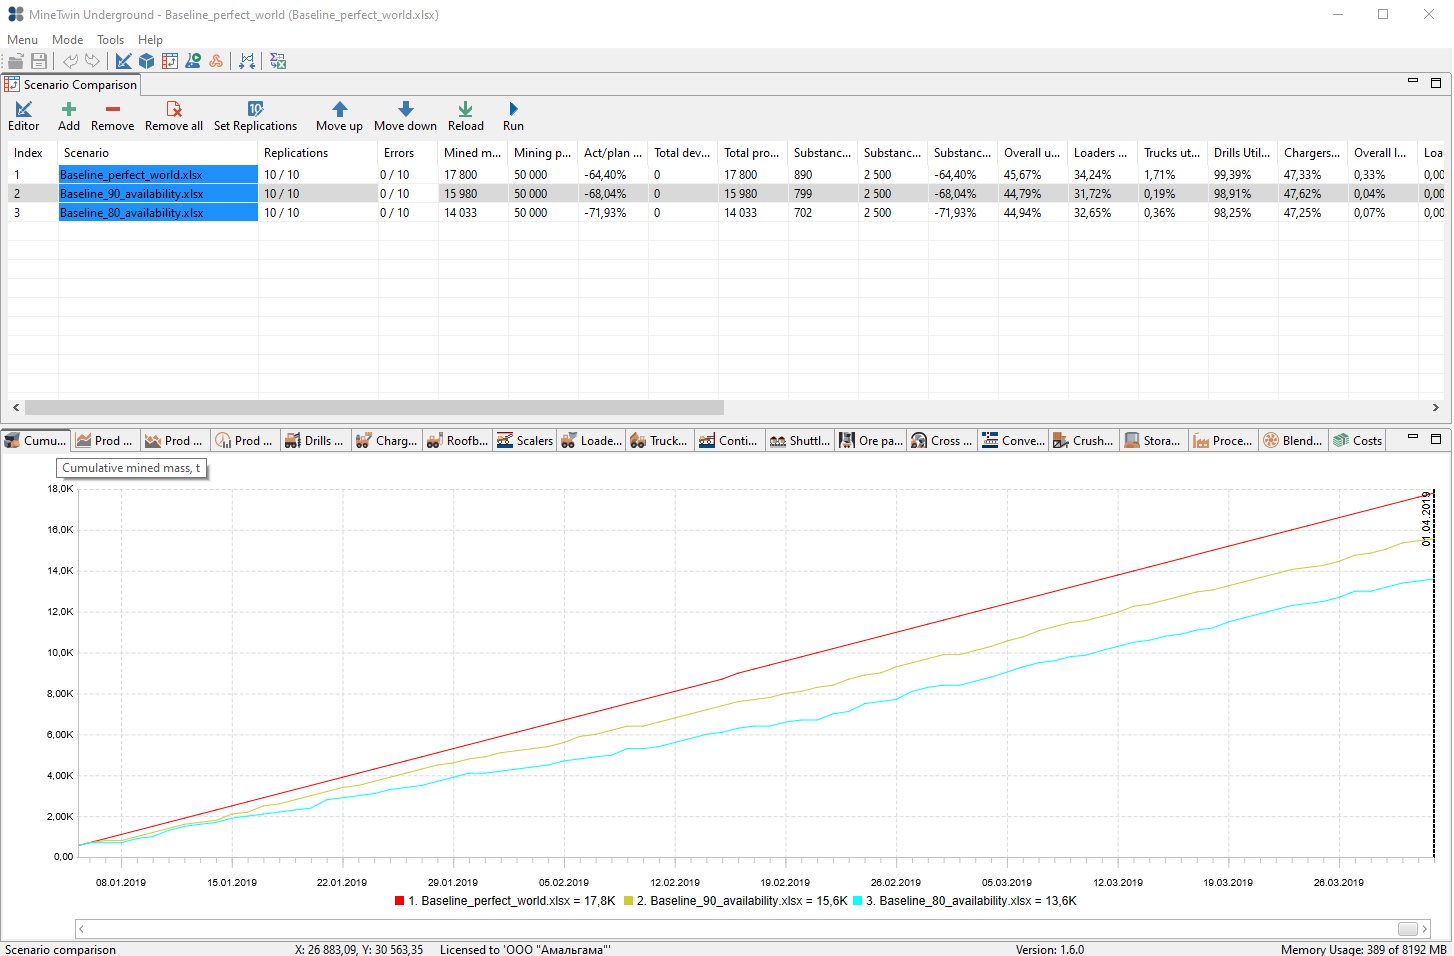
Task: Click the red Baseline_perfect_world legend swatch
Action: [400, 901]
